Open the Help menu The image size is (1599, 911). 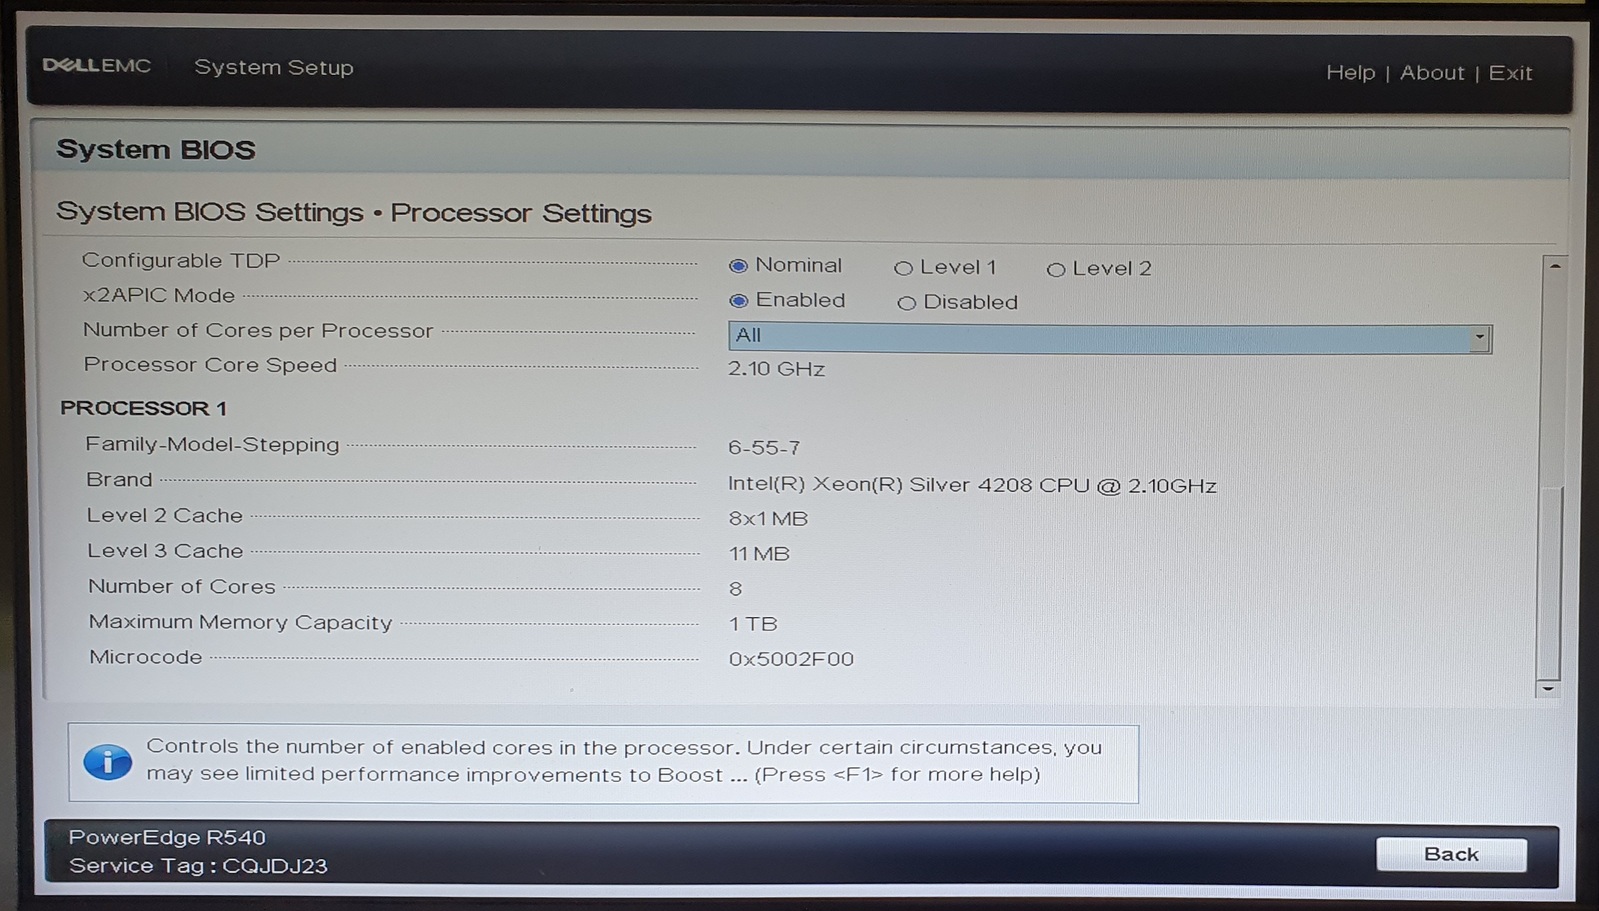[x=1350, y=73]
